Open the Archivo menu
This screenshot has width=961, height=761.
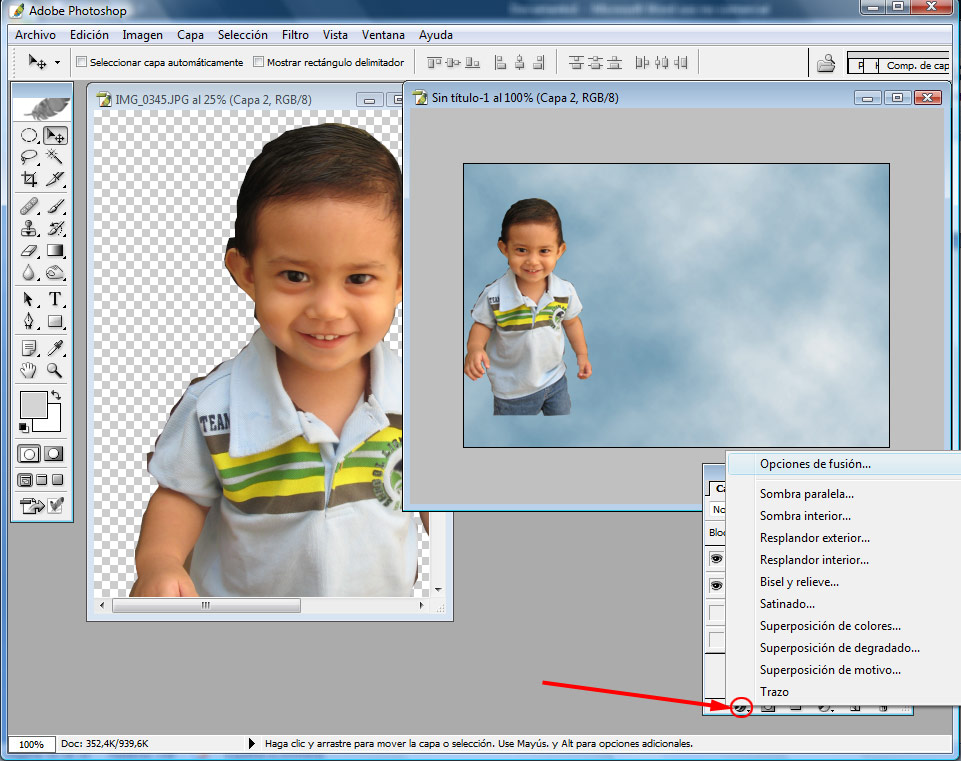(x=36, y=35)
